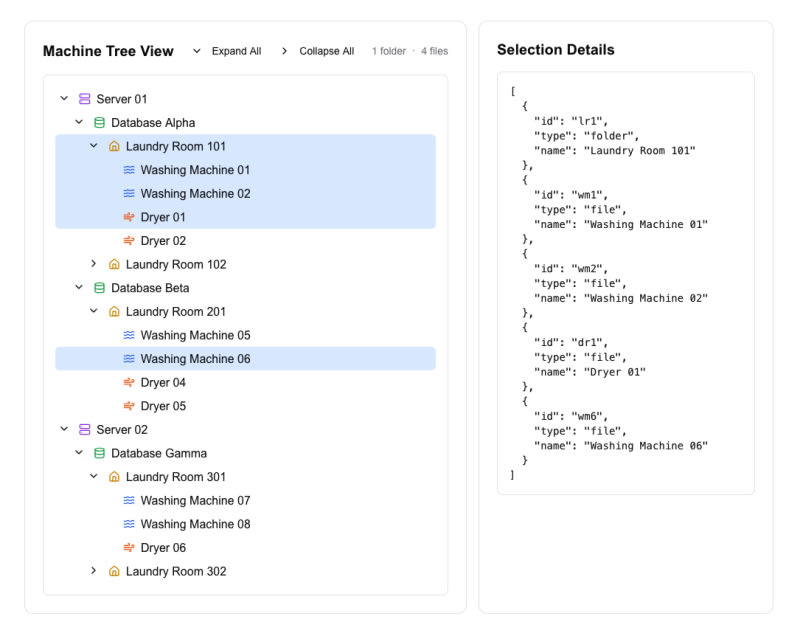Click the Washing Machine 08 wave icon
This screenshot has height=636, width=800.
click(x=128, y=524)
